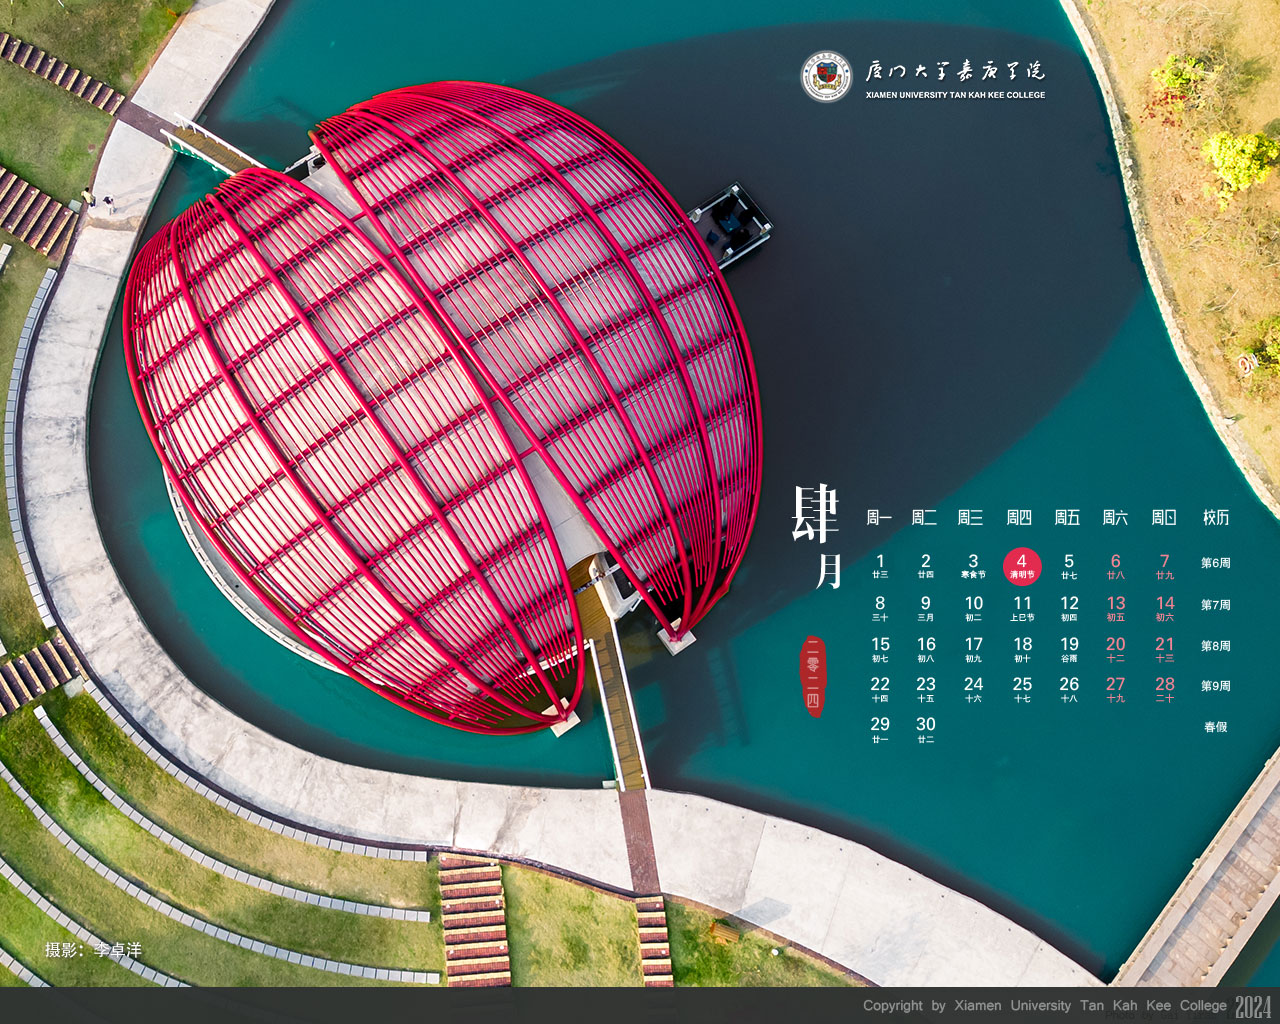Click the Copyright by Xiamen University text
The height and width of the screenshot is (1024, 1280).
[1044, 1006]
